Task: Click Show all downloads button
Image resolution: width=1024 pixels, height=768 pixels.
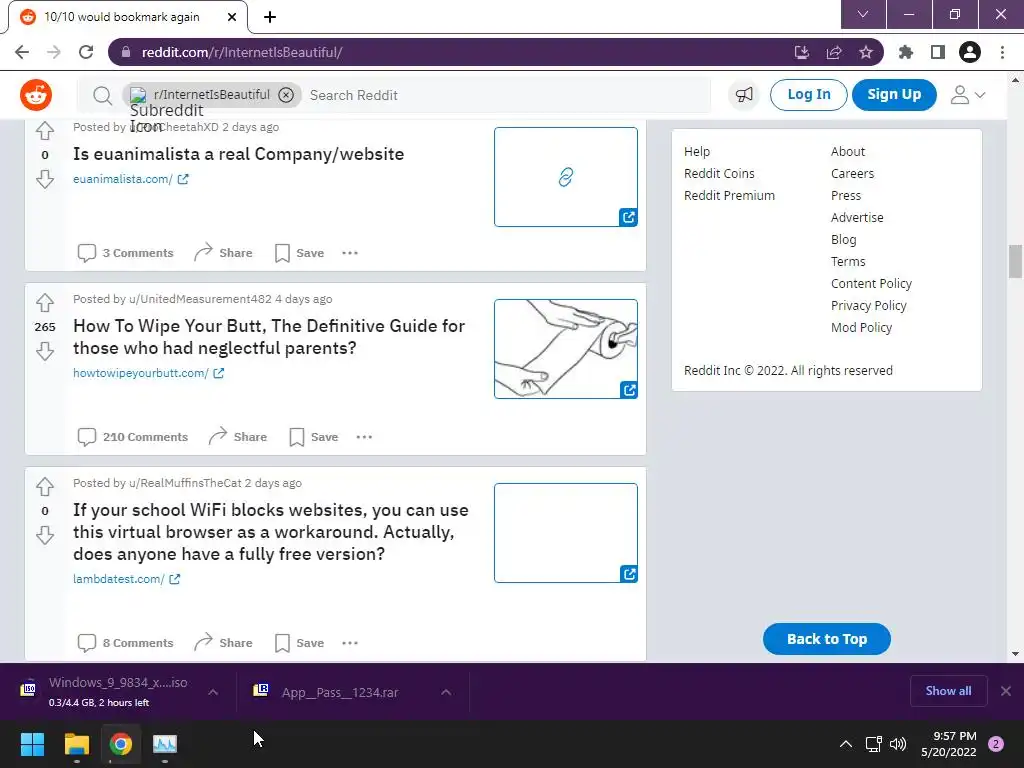Action: pos(948,691)
